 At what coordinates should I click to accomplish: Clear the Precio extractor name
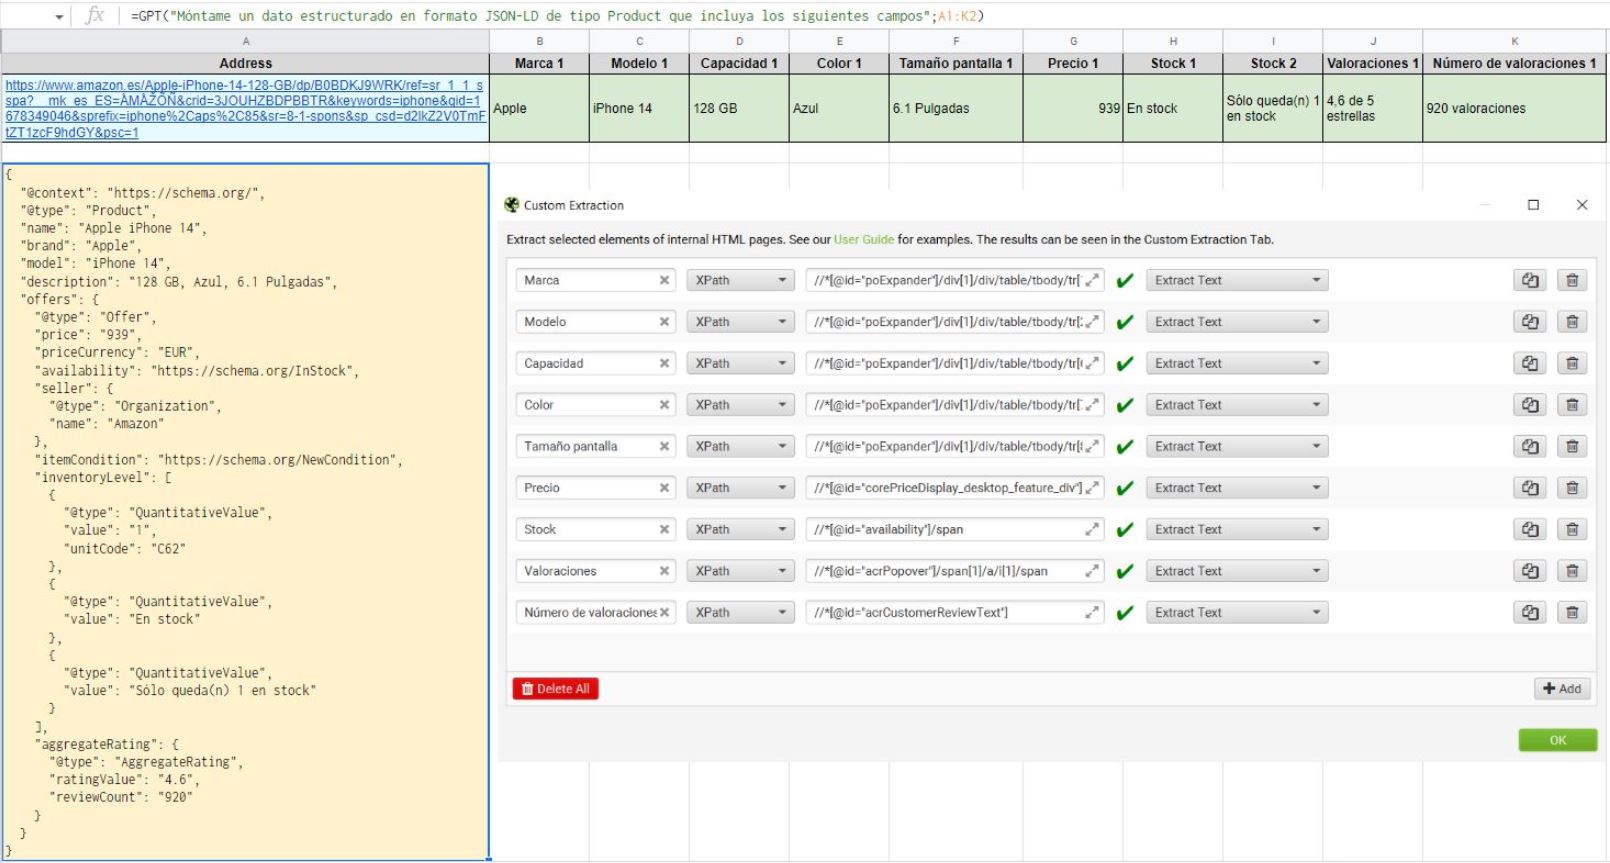[x=664, y=488]
